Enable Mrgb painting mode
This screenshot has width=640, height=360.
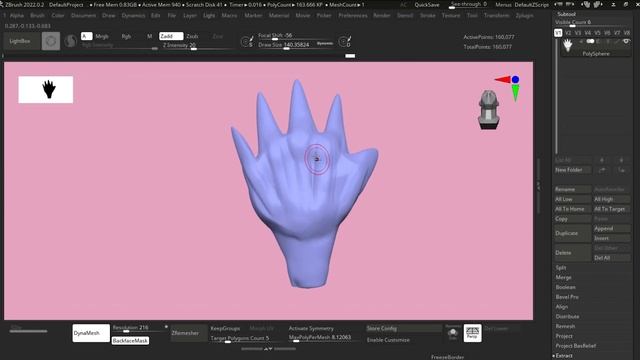point(102,36)
